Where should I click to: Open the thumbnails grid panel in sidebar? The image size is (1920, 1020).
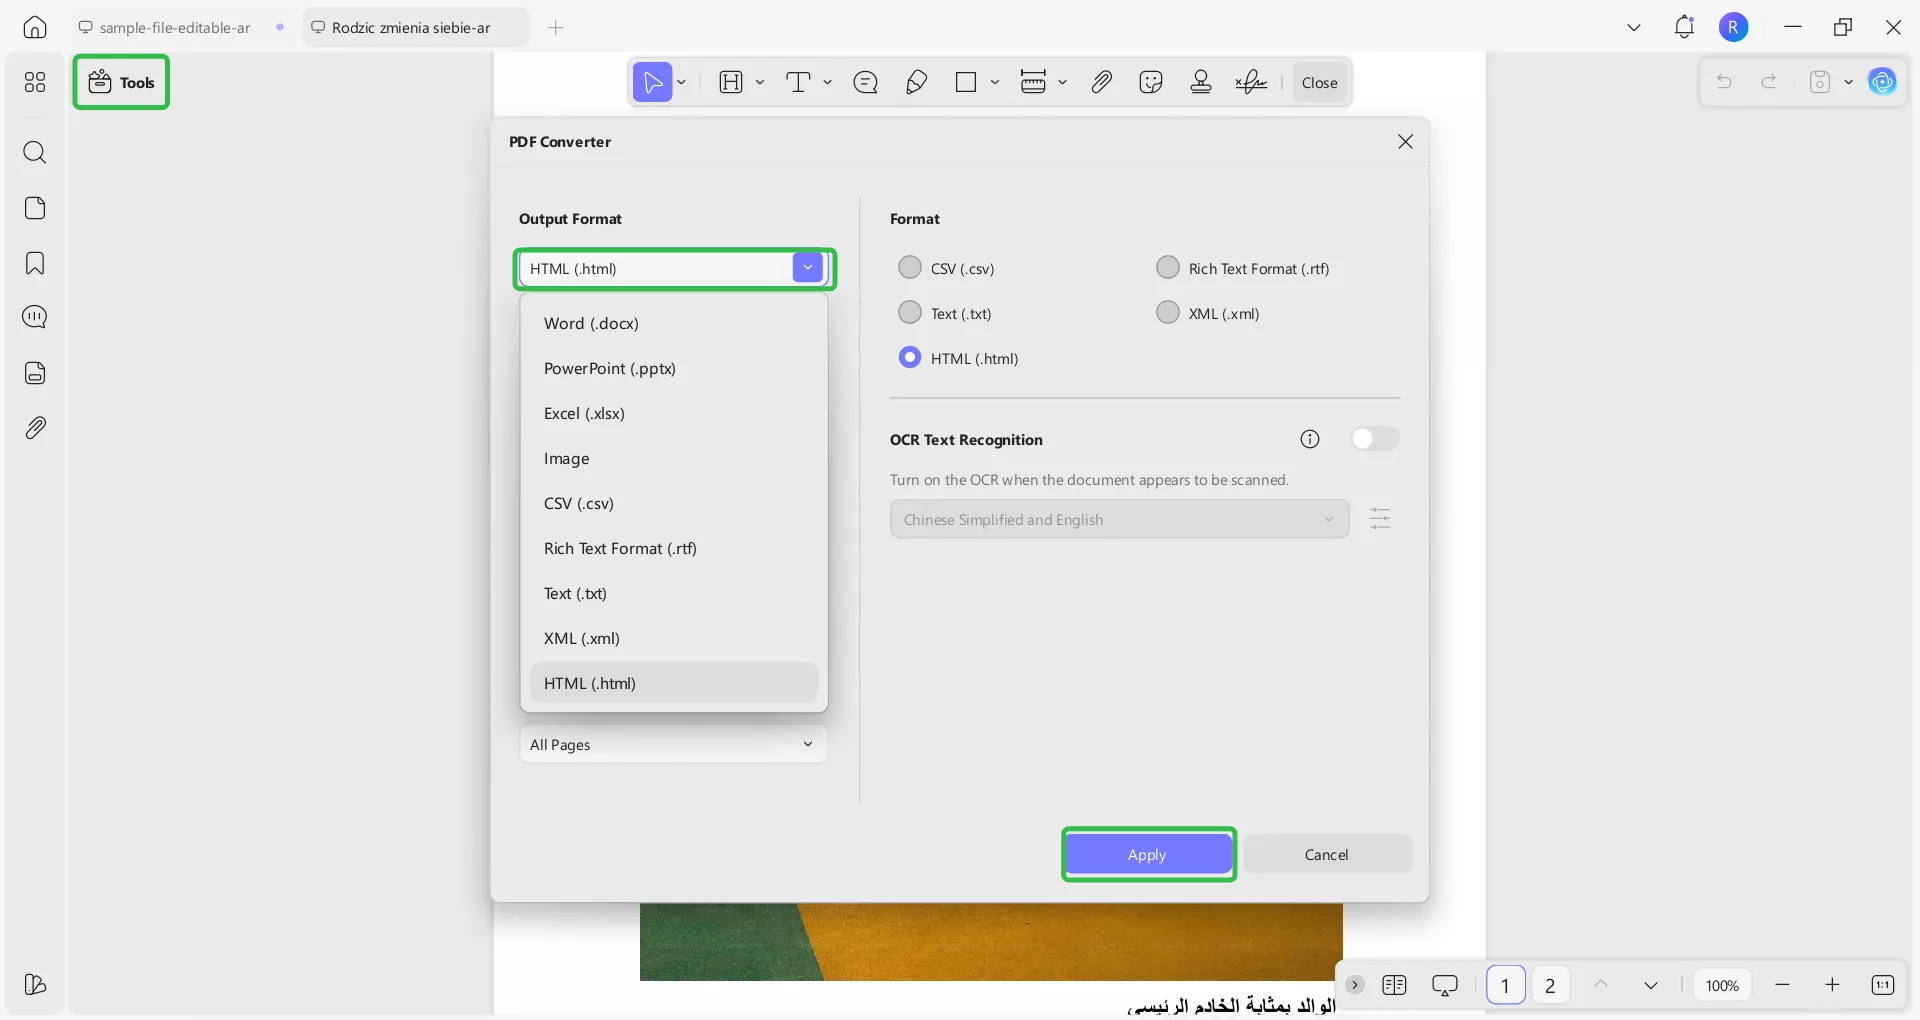[x=35, y=82]
